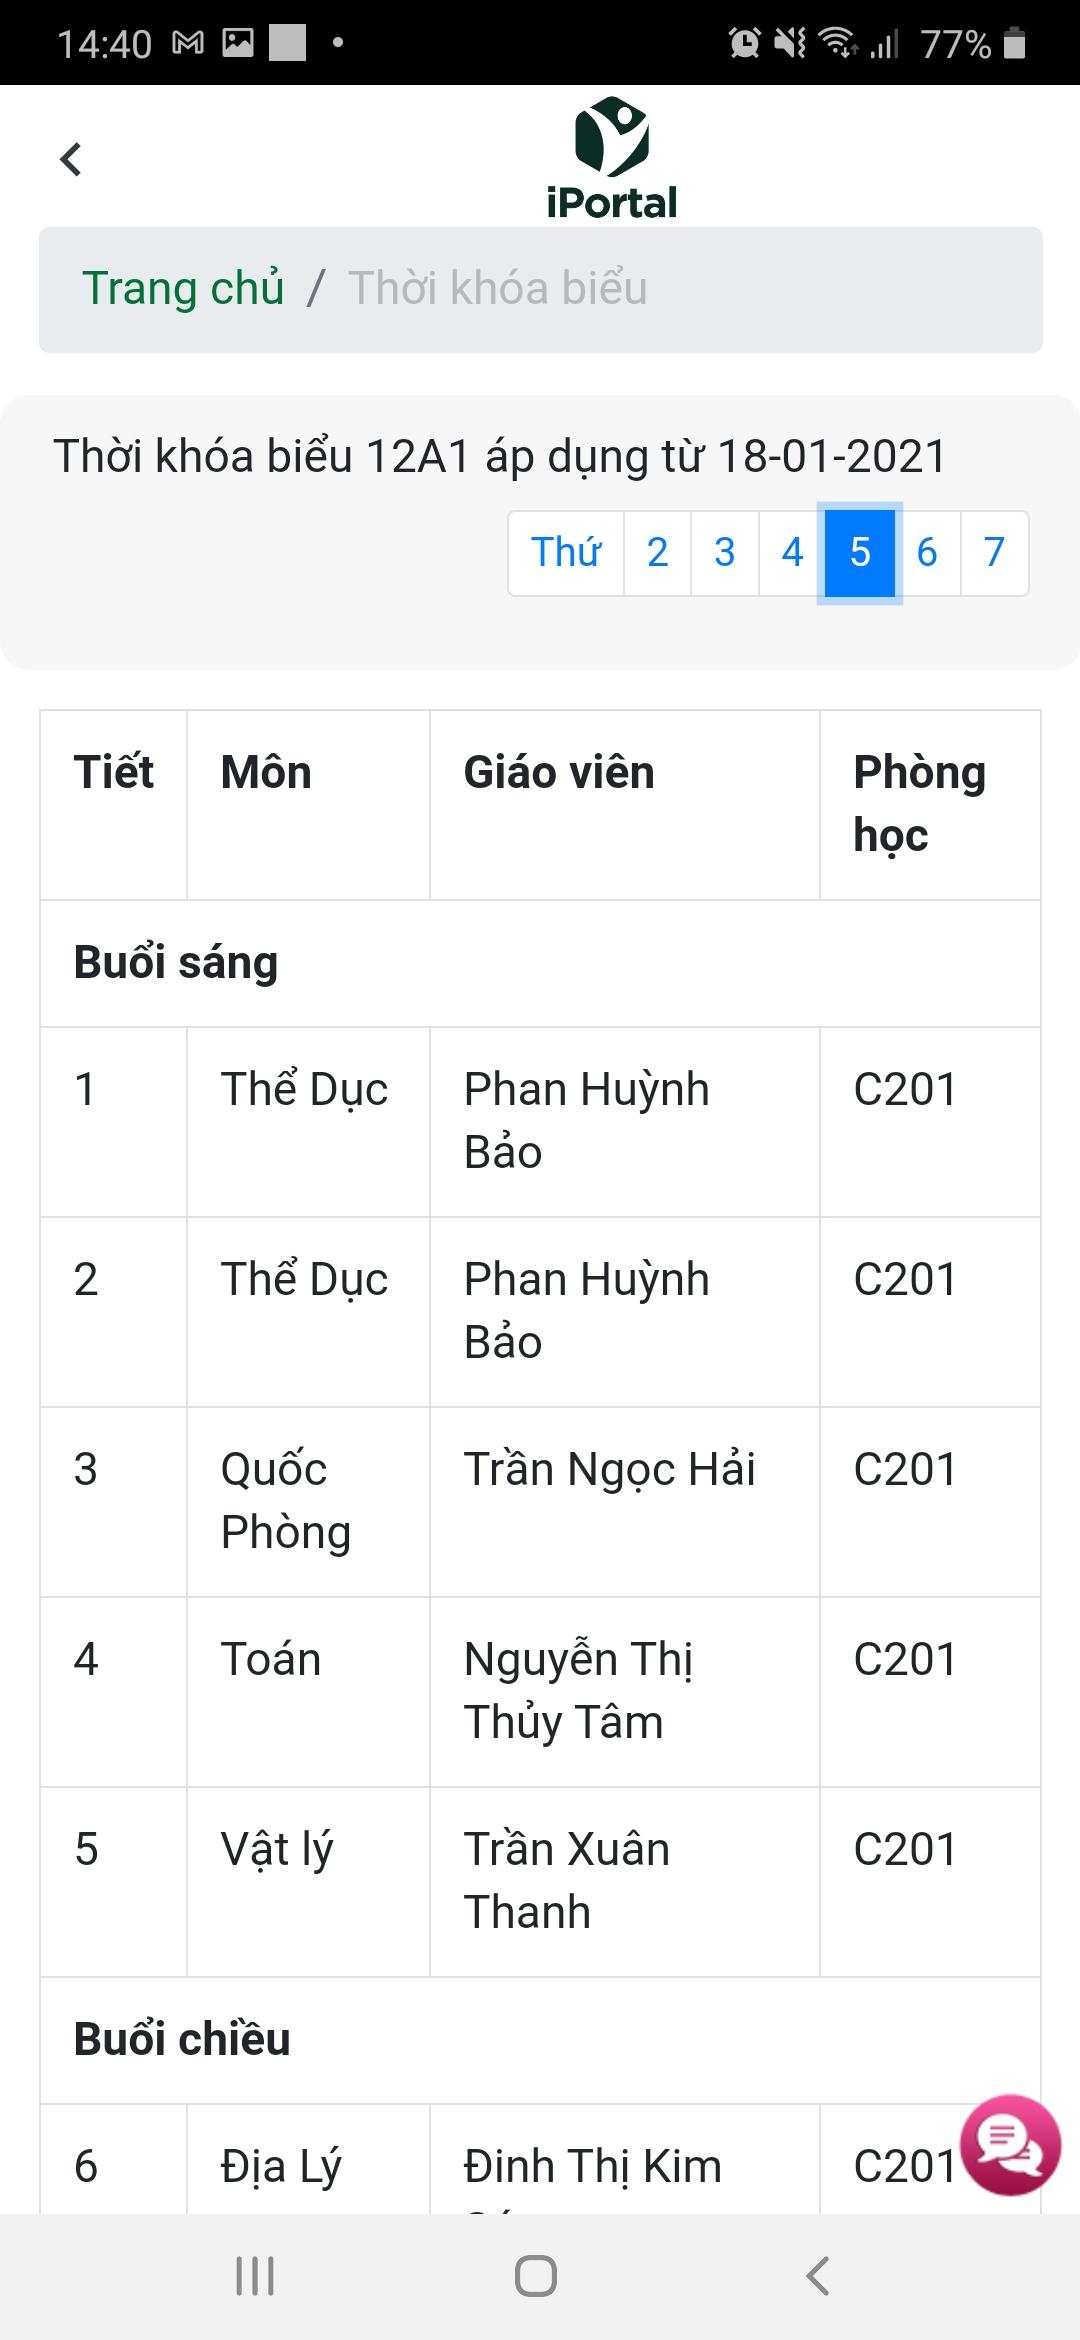Select the active day 5 tab
The height and width of the screenshot is (2340, 1080).
(x=860, y=553)
